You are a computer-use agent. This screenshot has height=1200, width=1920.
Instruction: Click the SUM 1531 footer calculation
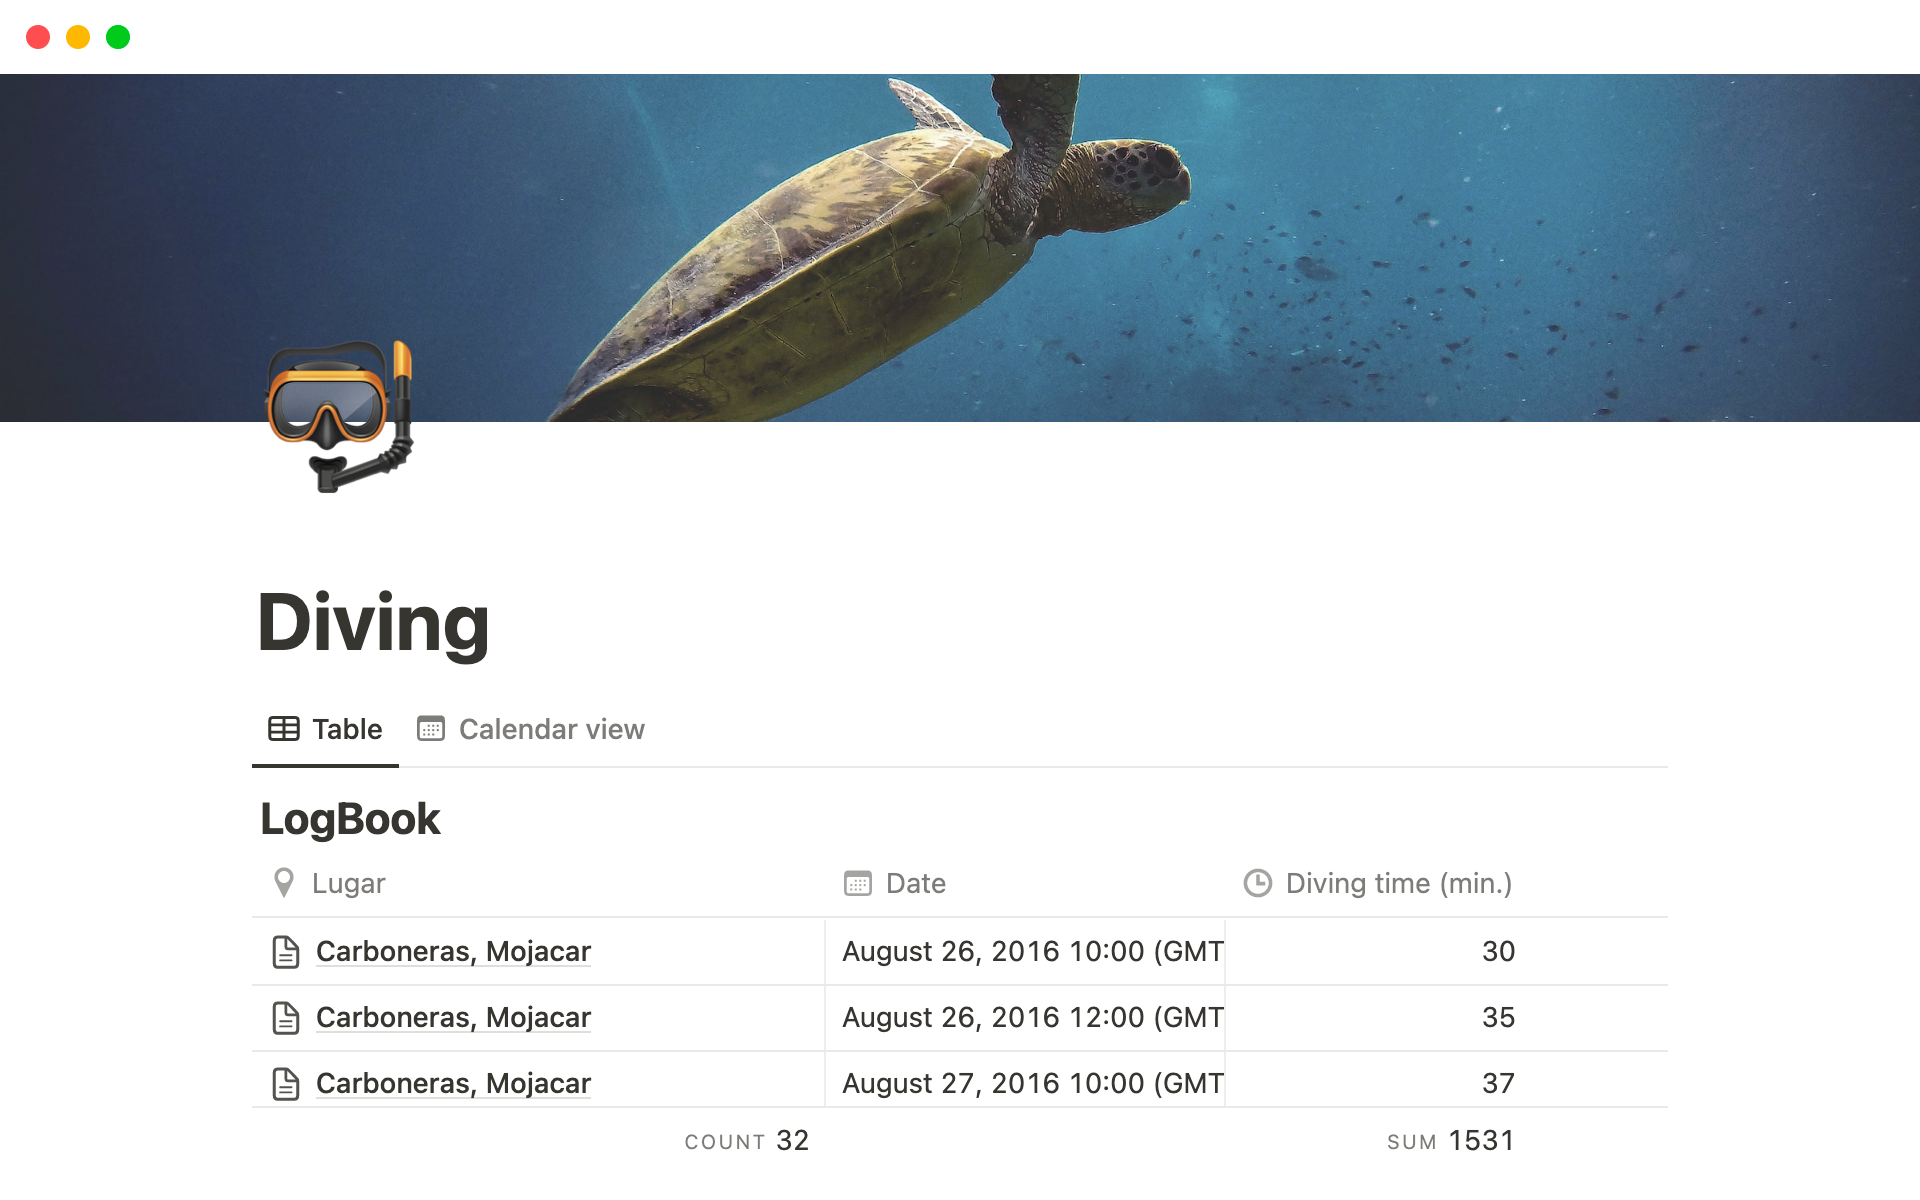[x=1450, y=1141]
